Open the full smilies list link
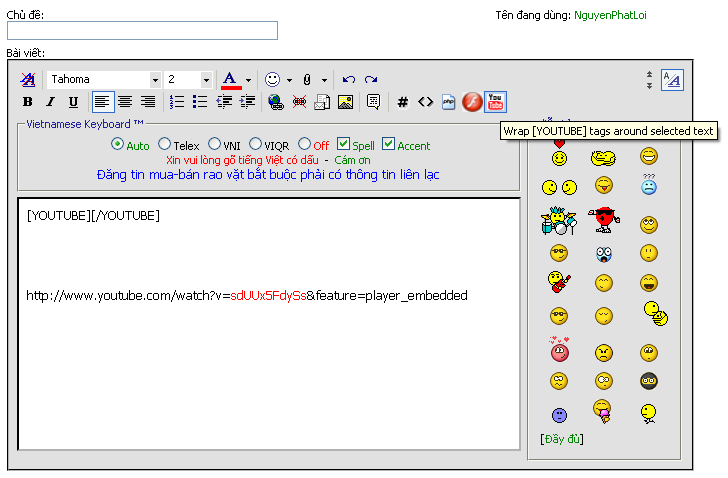Viewport: 728px width, 478px height. [x=561, y=439]
